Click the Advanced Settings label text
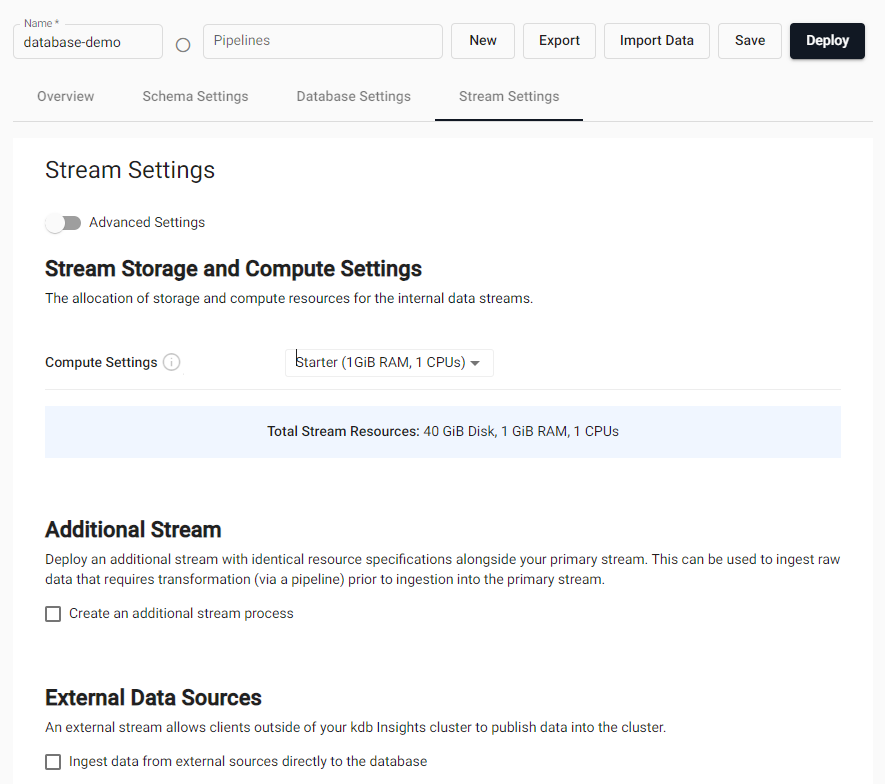Image resolution: width=885 pixels, height=784 pixels. 147,222
